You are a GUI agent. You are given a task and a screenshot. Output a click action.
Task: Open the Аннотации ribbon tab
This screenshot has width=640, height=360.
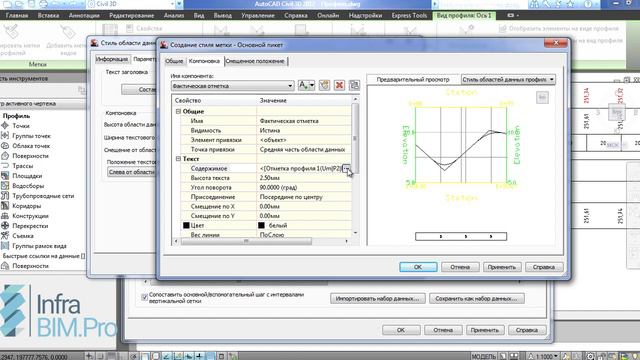click(84, 16)
